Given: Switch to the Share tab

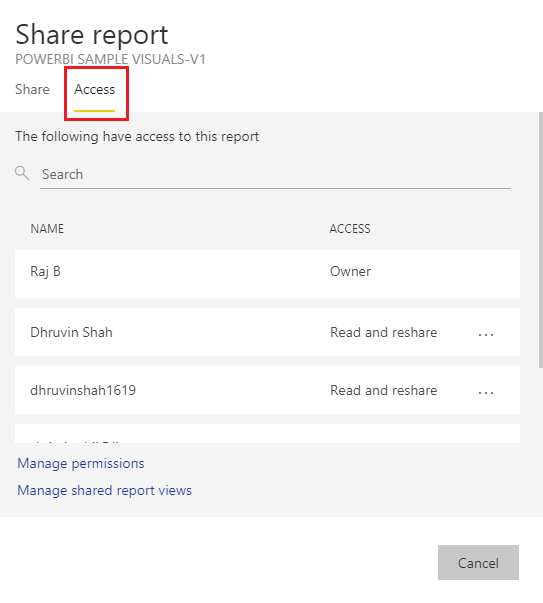Looking at the screenshot, I should pyautogui.click(x=32, y=89).
